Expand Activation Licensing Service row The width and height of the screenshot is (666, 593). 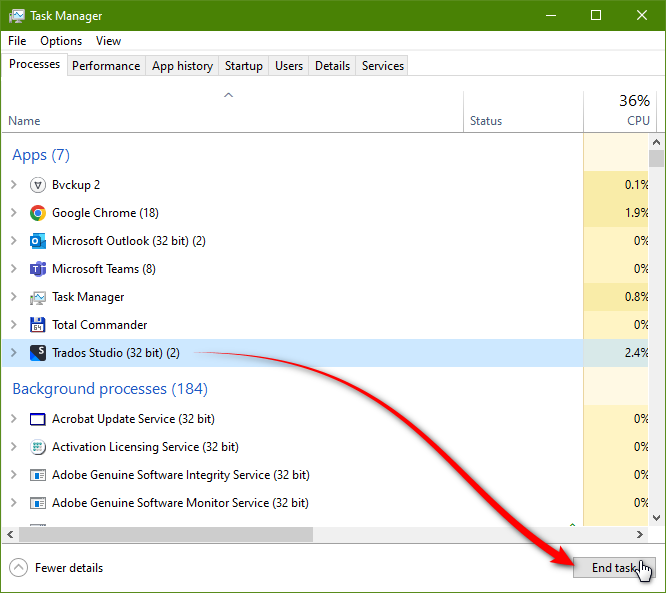14,447
